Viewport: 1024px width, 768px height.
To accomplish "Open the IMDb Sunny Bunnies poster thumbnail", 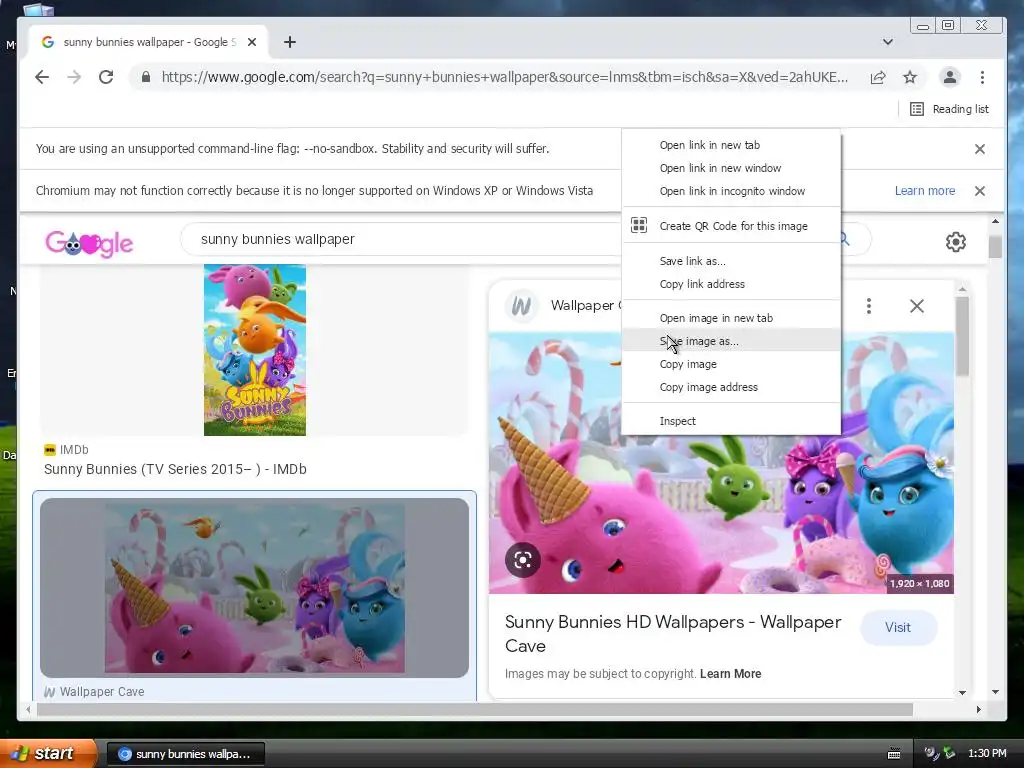I will click(x=255, y=350).
